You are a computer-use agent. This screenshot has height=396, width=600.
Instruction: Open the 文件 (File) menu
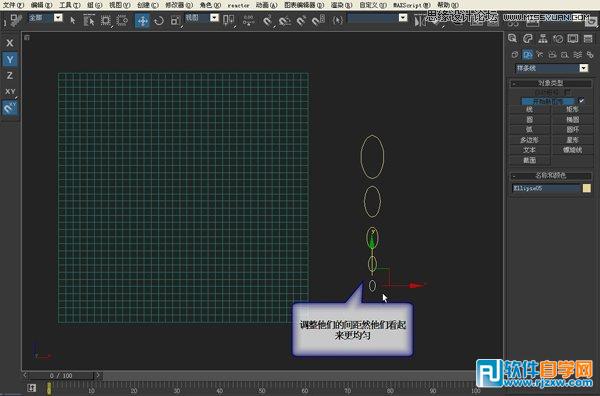(x=13, y=5)
